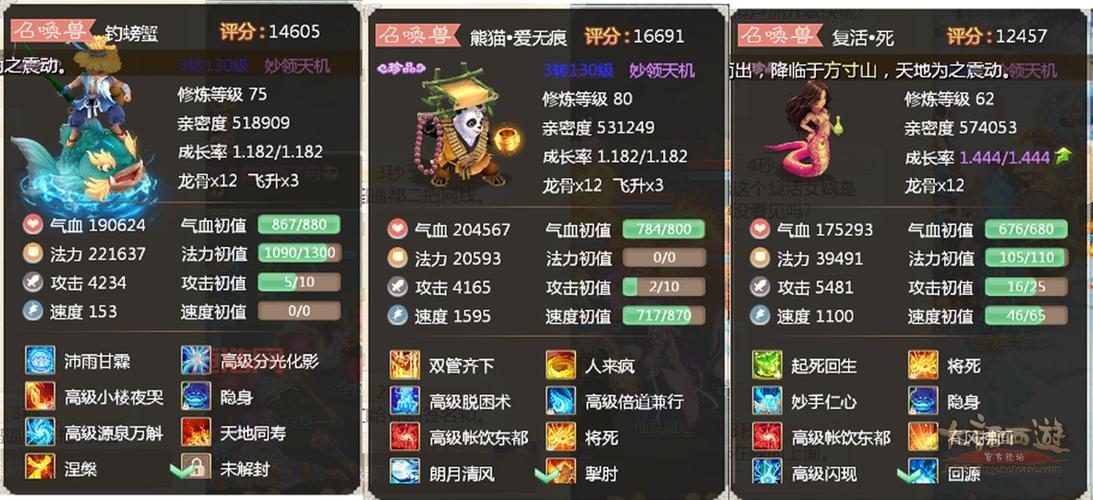Select the 沛雨甘霖 skill icon
Image resolution: width=1093 pixels, height=500 pixels.
[40, 361]
